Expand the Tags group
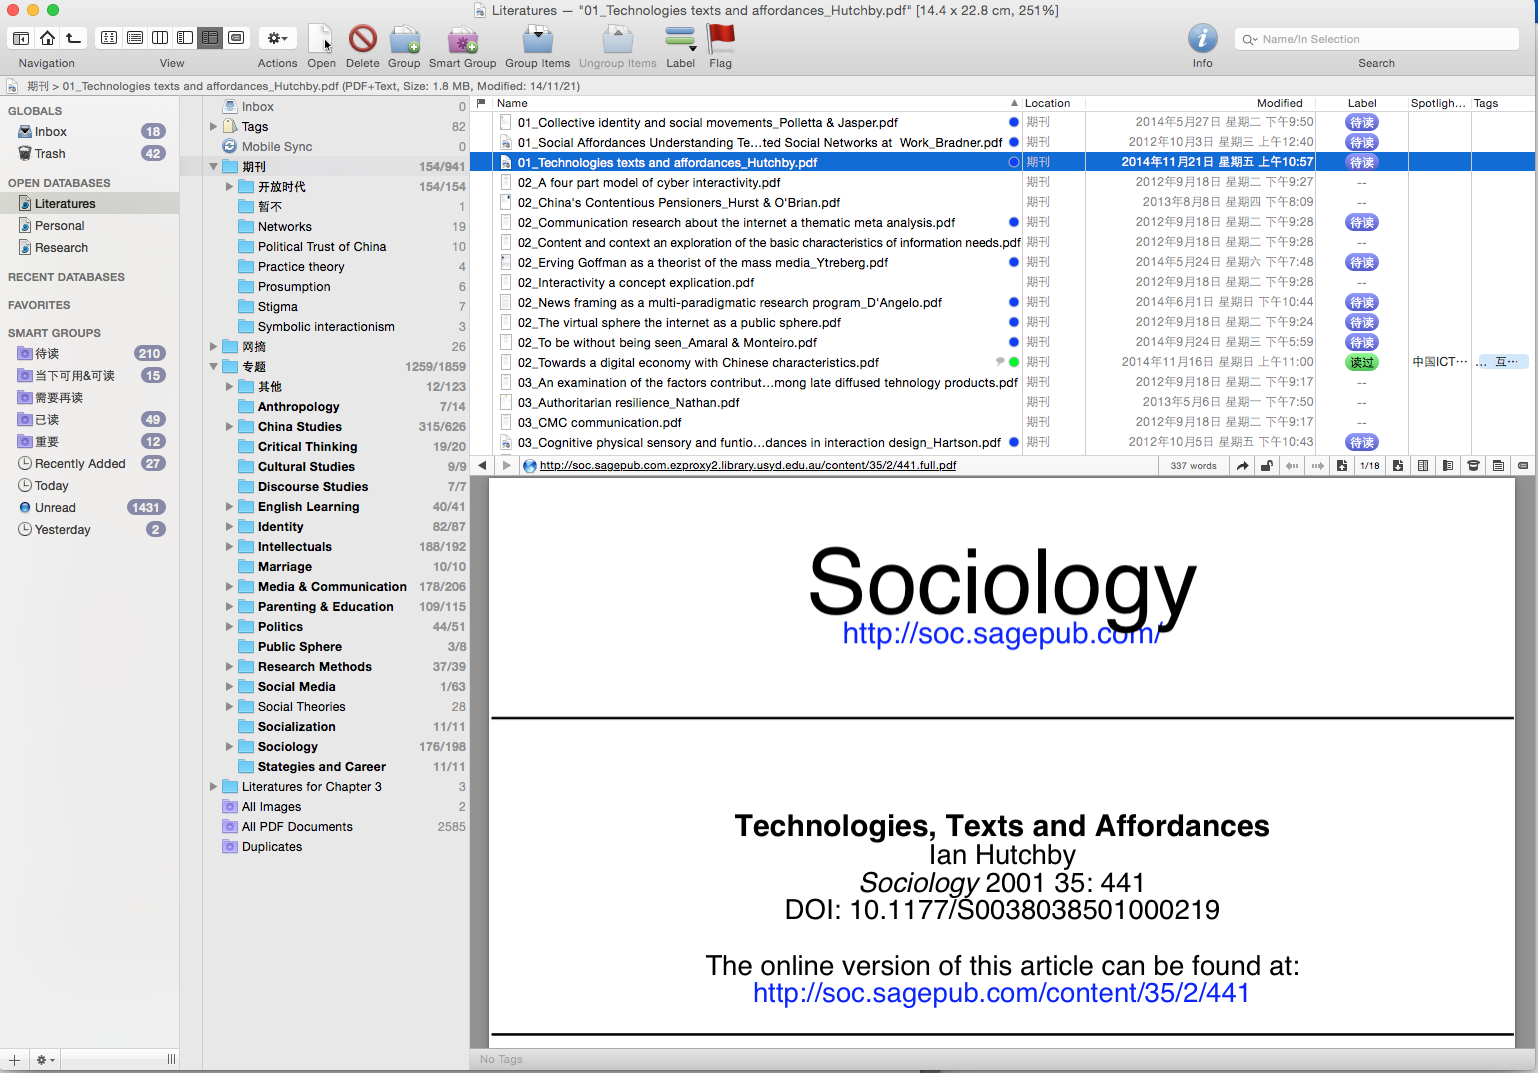 [213, 127]
